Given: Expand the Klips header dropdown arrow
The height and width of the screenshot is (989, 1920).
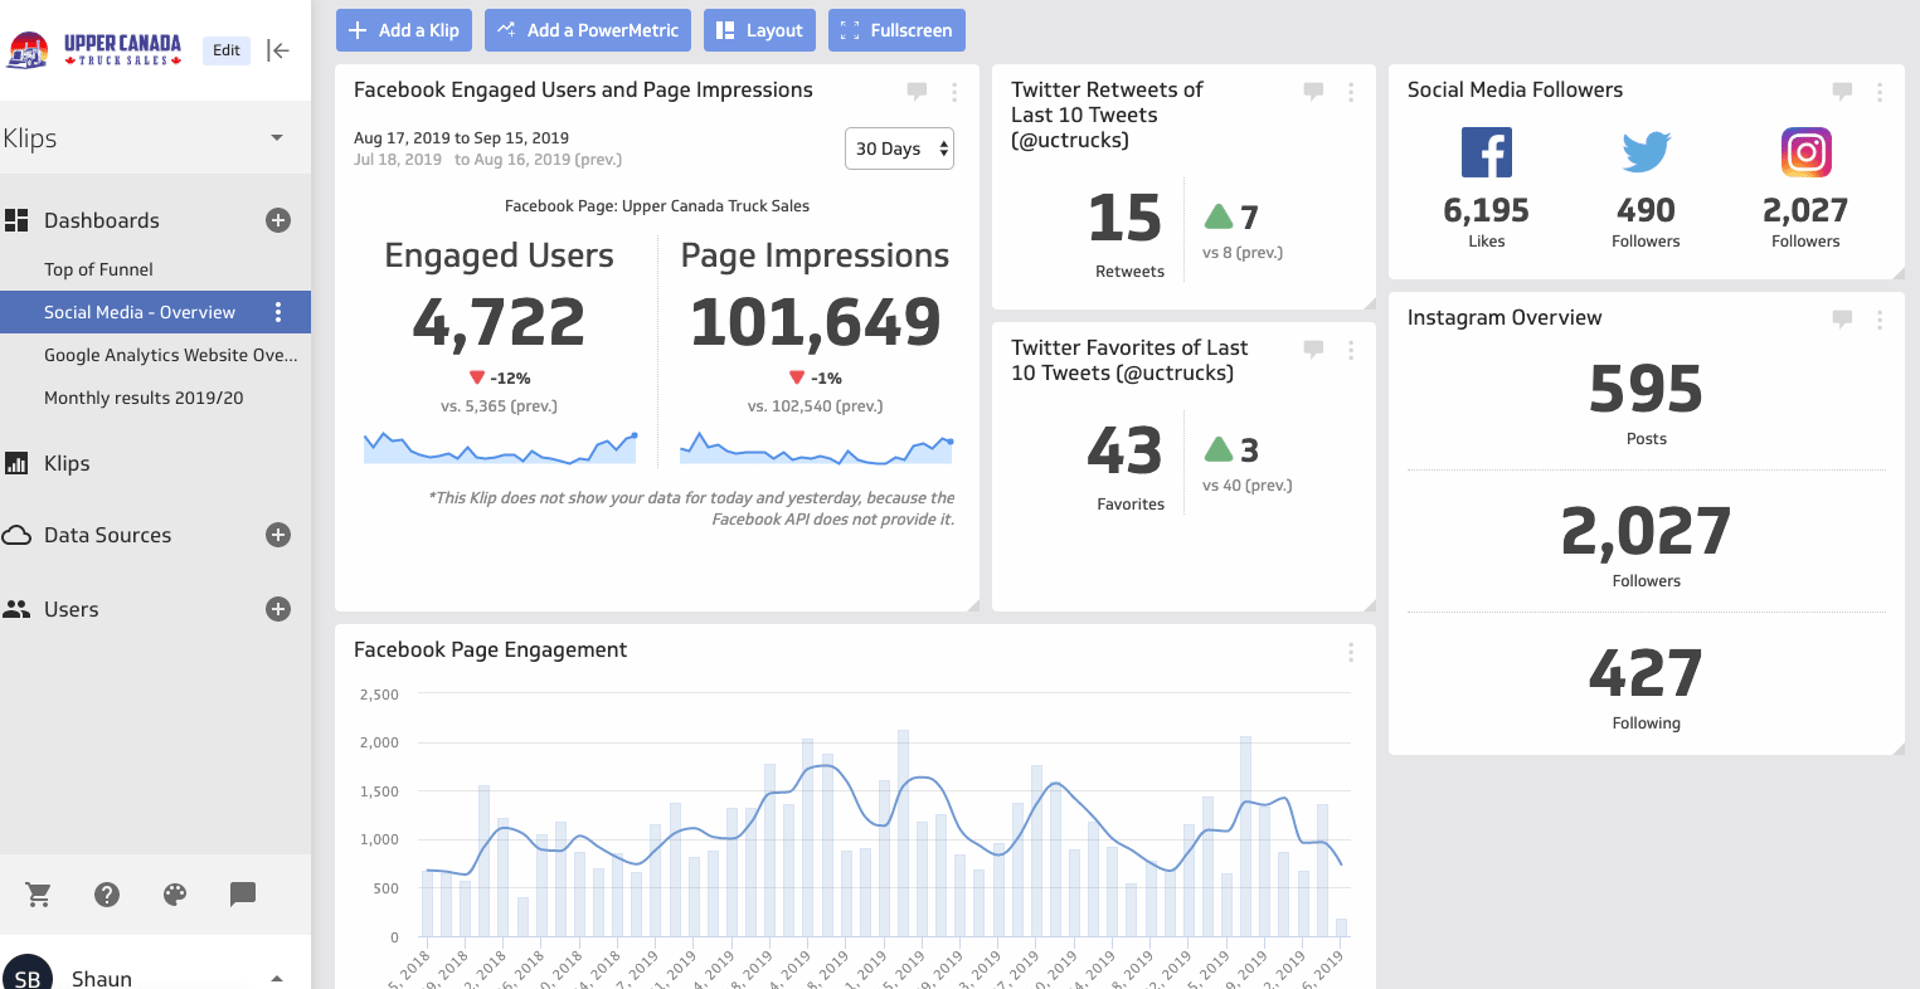Looking at the screenshot, I should point(277,138).
